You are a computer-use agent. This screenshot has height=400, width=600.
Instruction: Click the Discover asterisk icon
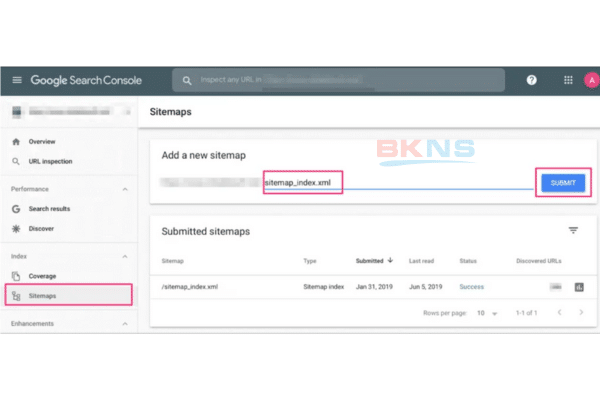tap(16, 229)
